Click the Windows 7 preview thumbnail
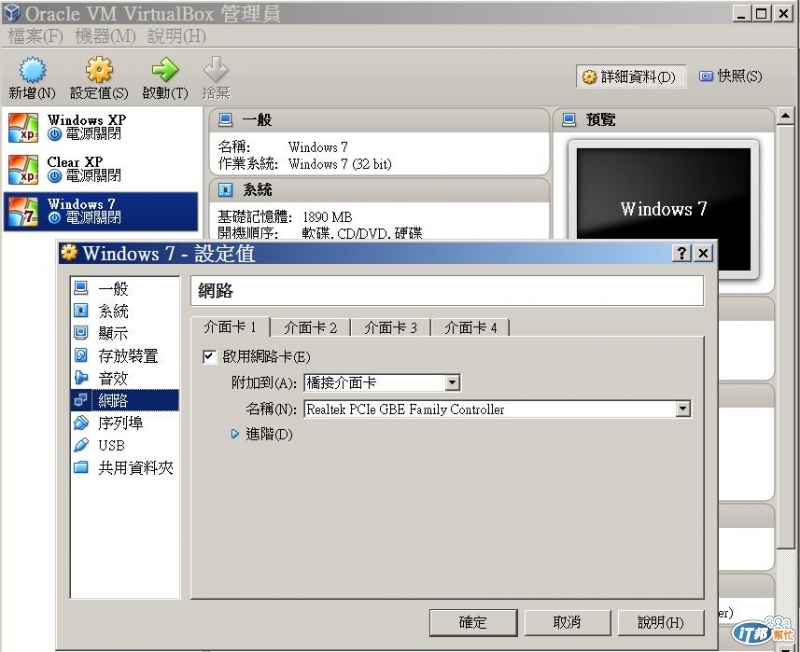The width and height of the screenshot is (800, 652). tap(663, 209)
